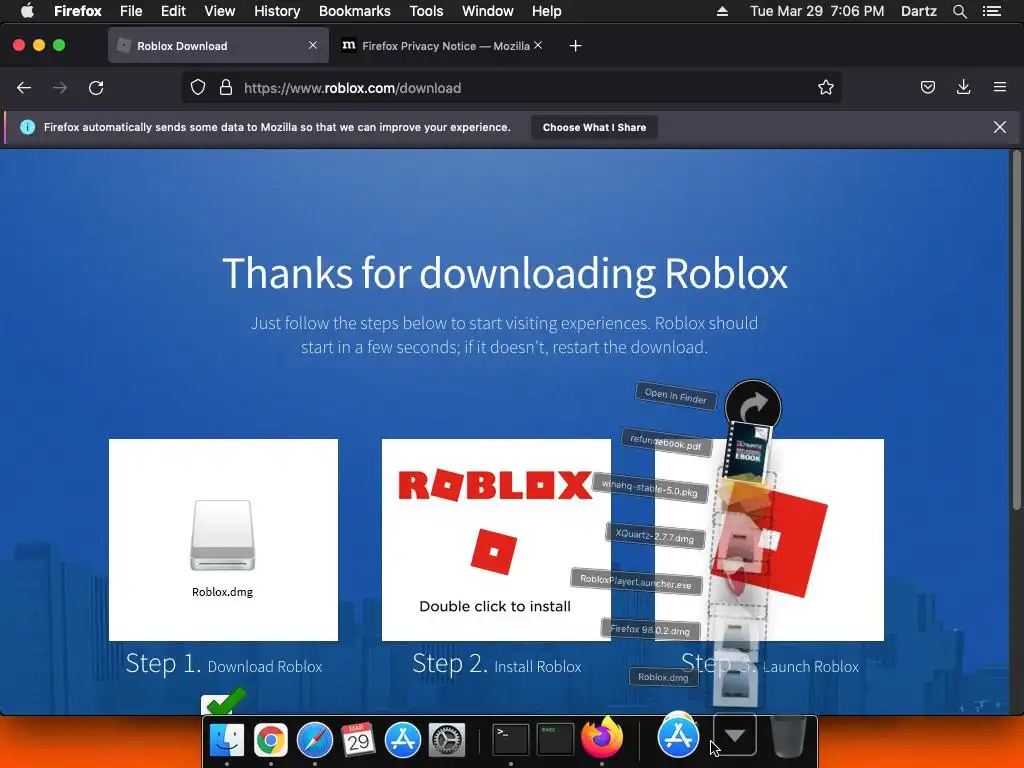Click the ebook PDF thumbnail in the stack
1024x768 pixels.
point(748,451)
